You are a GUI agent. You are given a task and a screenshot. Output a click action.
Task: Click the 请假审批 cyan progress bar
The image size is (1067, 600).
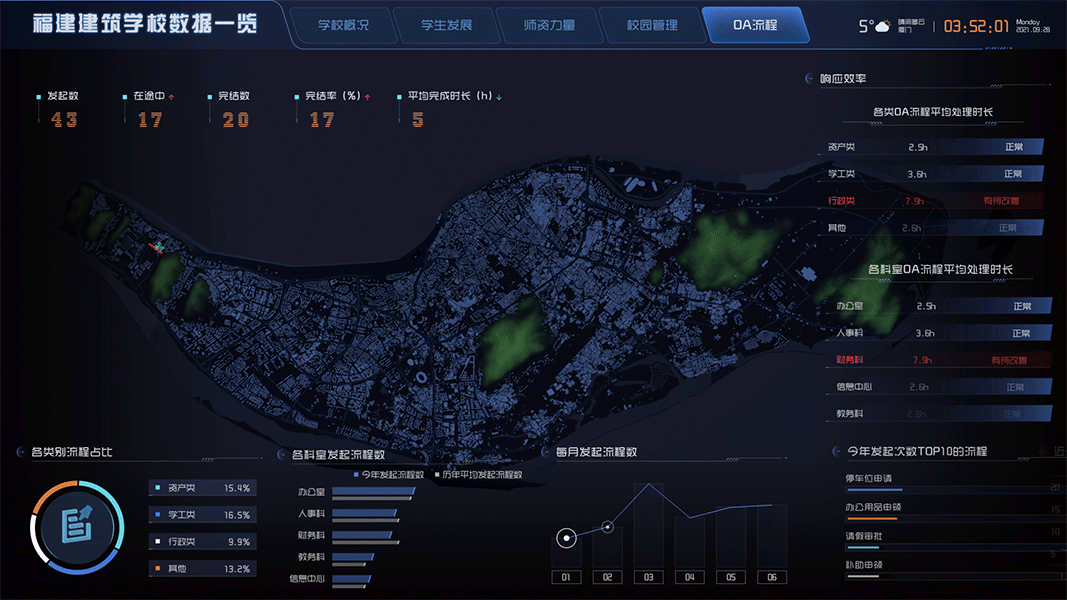click(862, 548)
